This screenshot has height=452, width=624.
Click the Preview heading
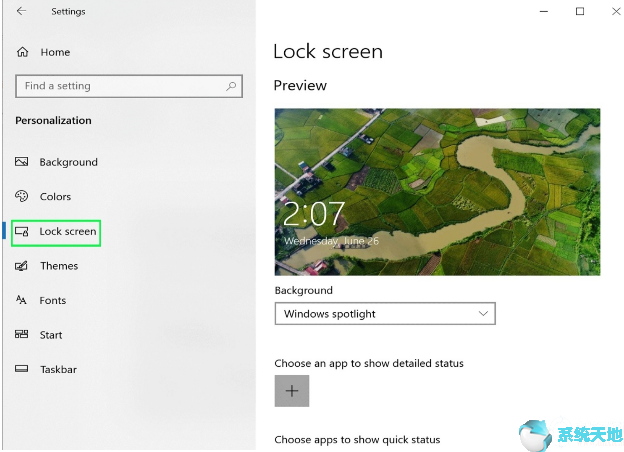pyautogui.click(x=300, y=86)
